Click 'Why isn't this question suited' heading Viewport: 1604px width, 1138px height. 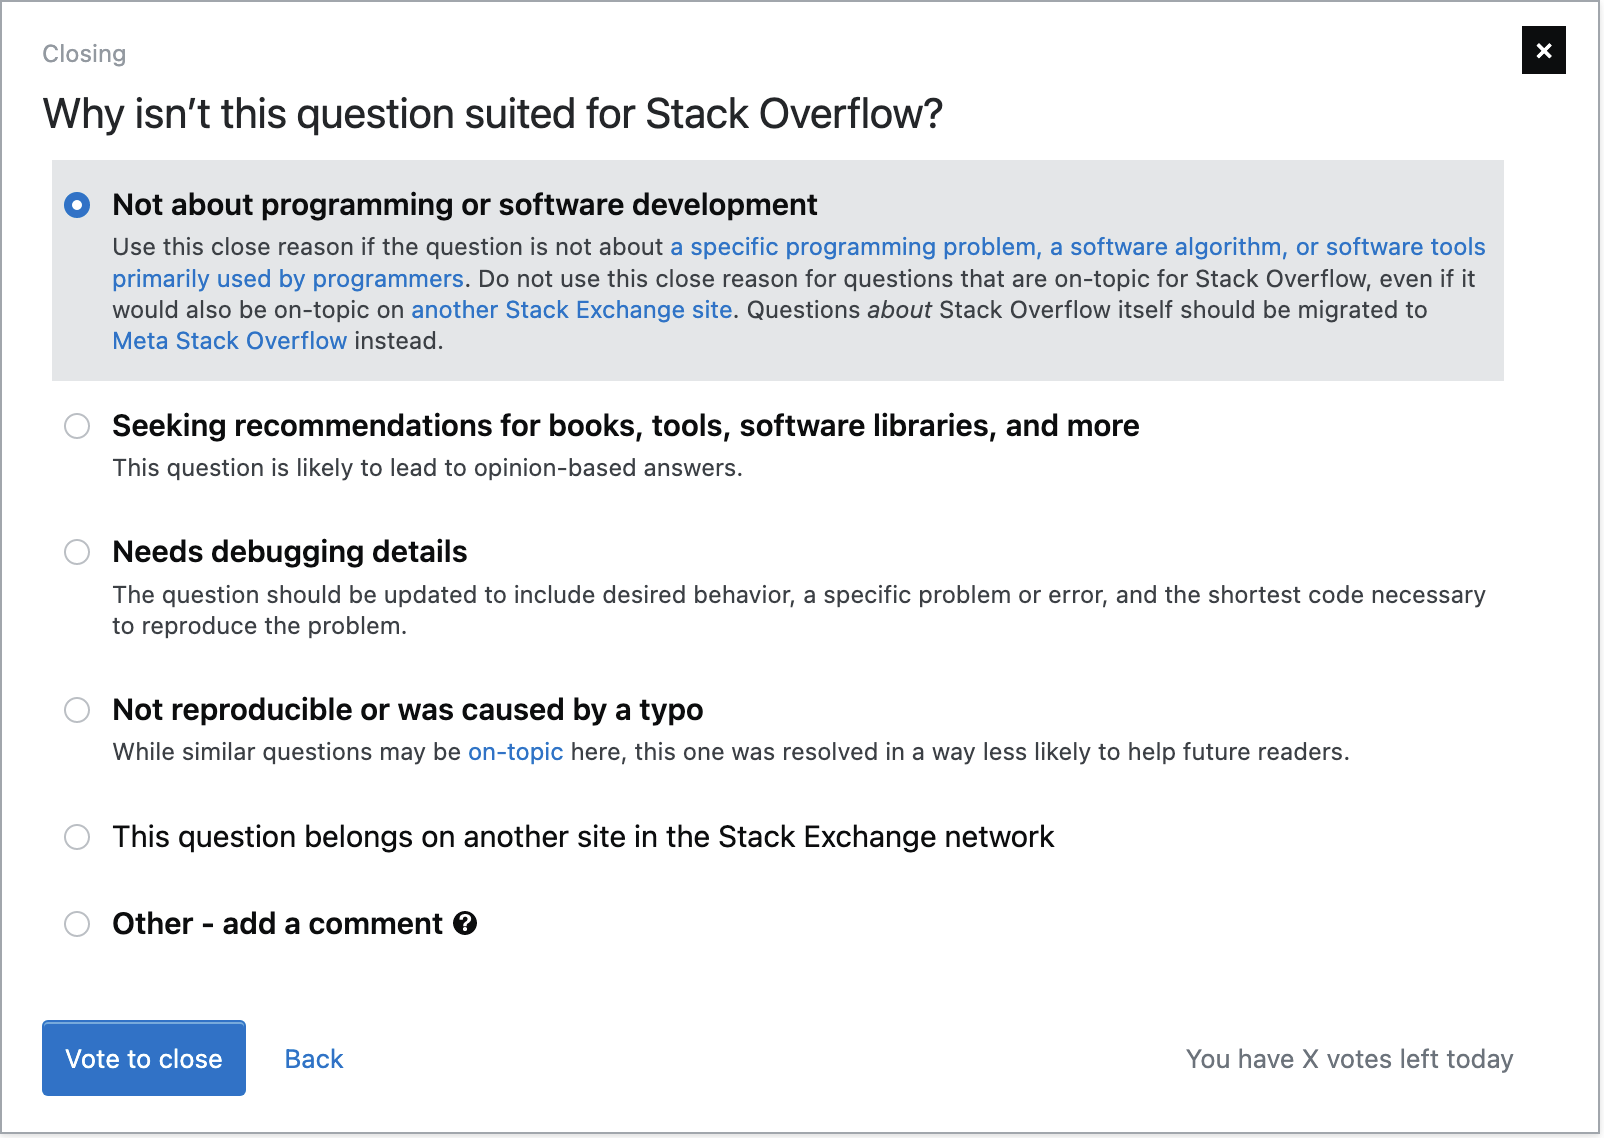pos(493,114)
